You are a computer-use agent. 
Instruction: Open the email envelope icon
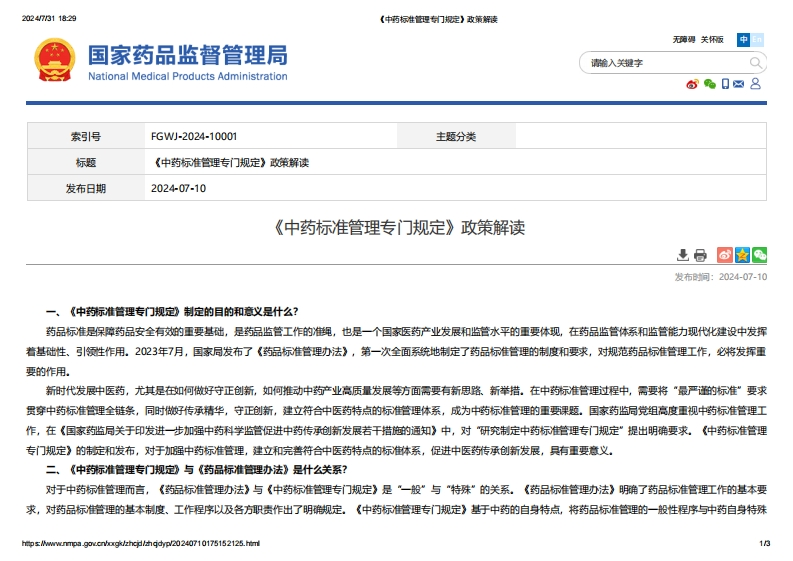[739, 84]
